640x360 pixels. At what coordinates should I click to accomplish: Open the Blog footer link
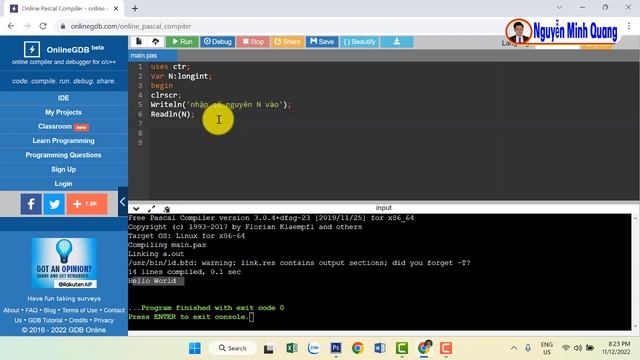(50, 310)
